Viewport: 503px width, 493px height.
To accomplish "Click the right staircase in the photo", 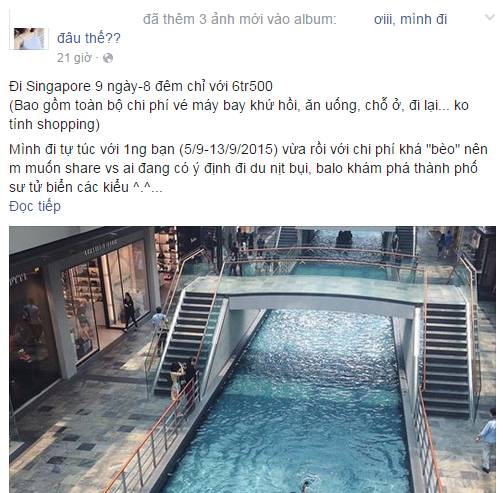I will pyautogui.click(x=447, y=357).
